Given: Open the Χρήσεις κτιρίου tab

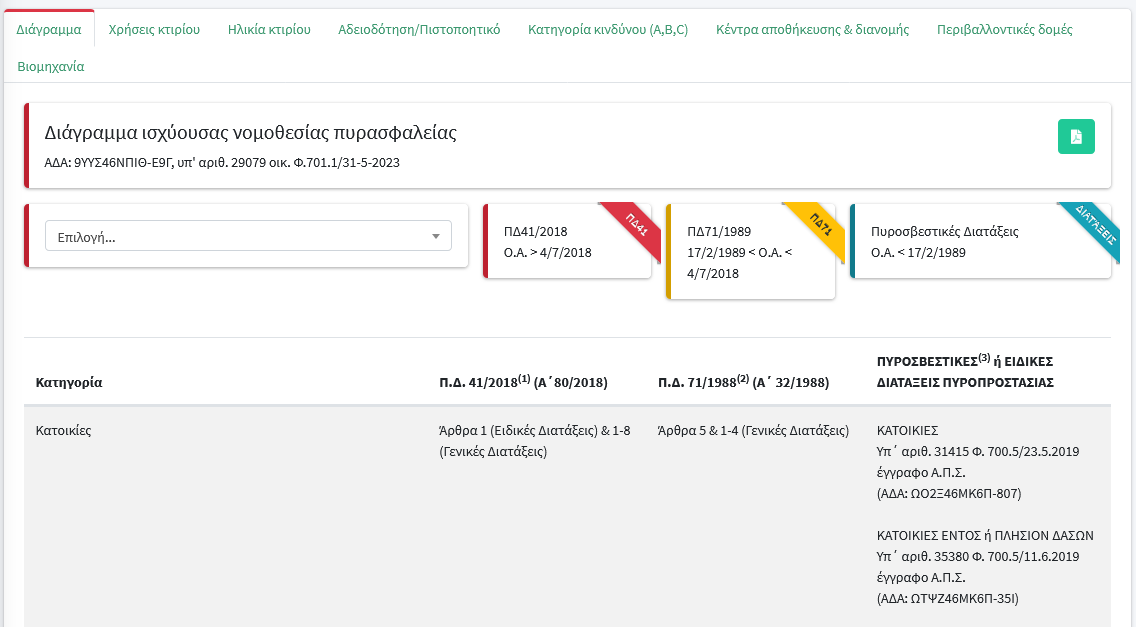Looking at the screenshot, I should 154,29.
